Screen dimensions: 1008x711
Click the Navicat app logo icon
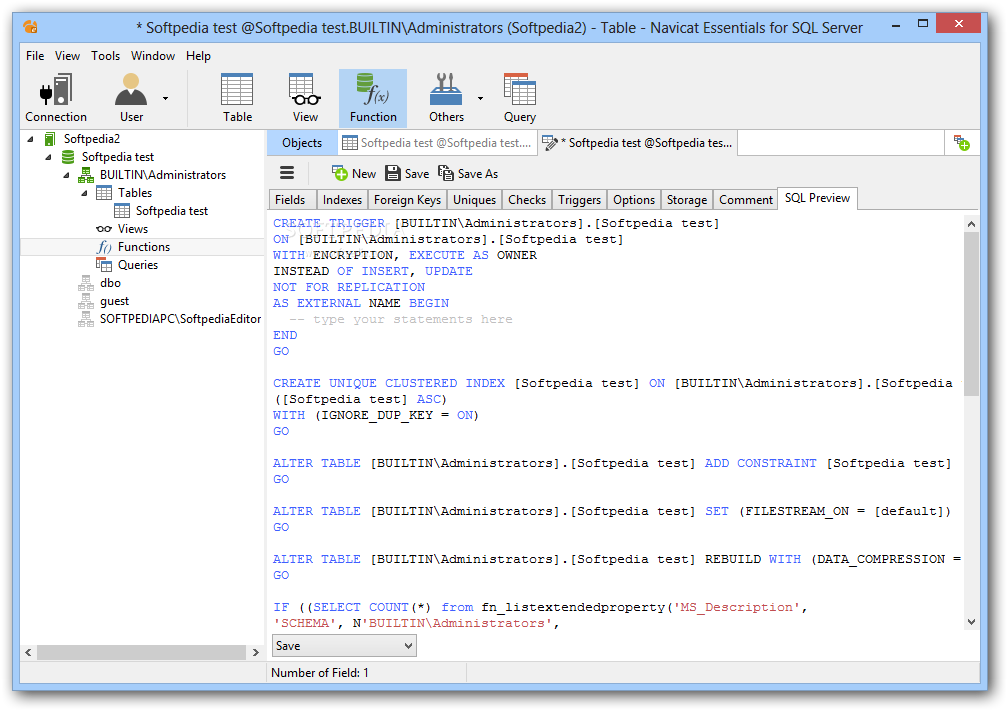(30, 27)
